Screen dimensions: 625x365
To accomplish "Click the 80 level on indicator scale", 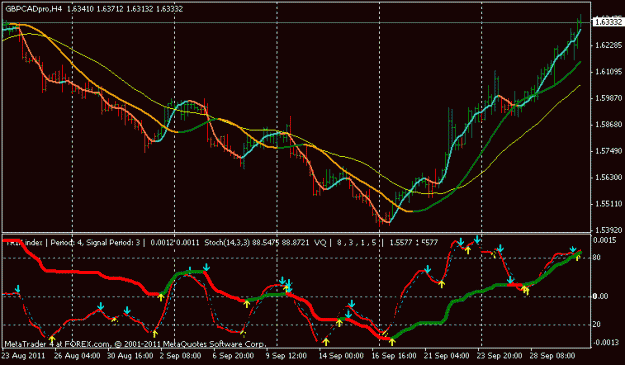I will 597,258.
